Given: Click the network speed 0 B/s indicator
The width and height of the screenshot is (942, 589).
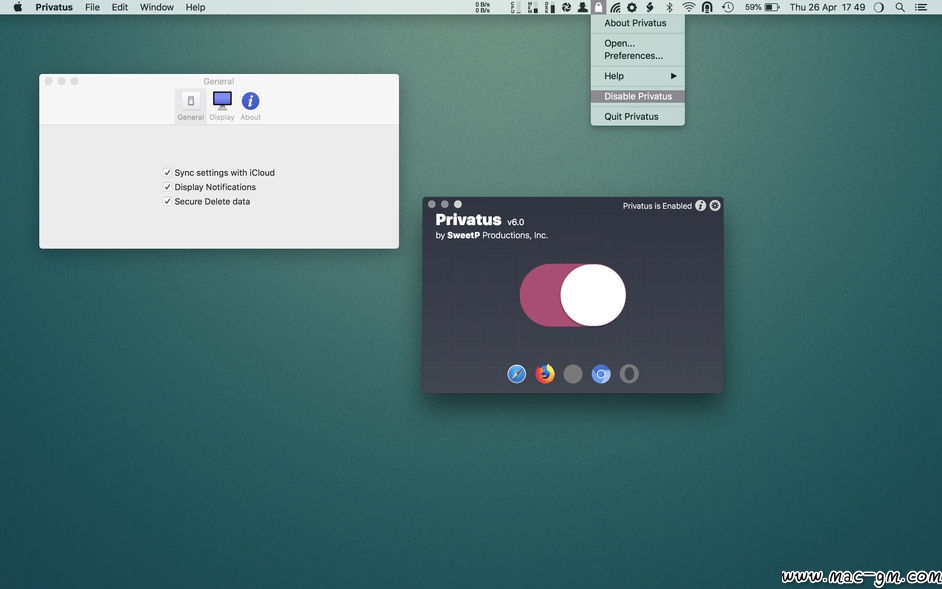Looking at the screenshot, I should click(x=482, y=7).
